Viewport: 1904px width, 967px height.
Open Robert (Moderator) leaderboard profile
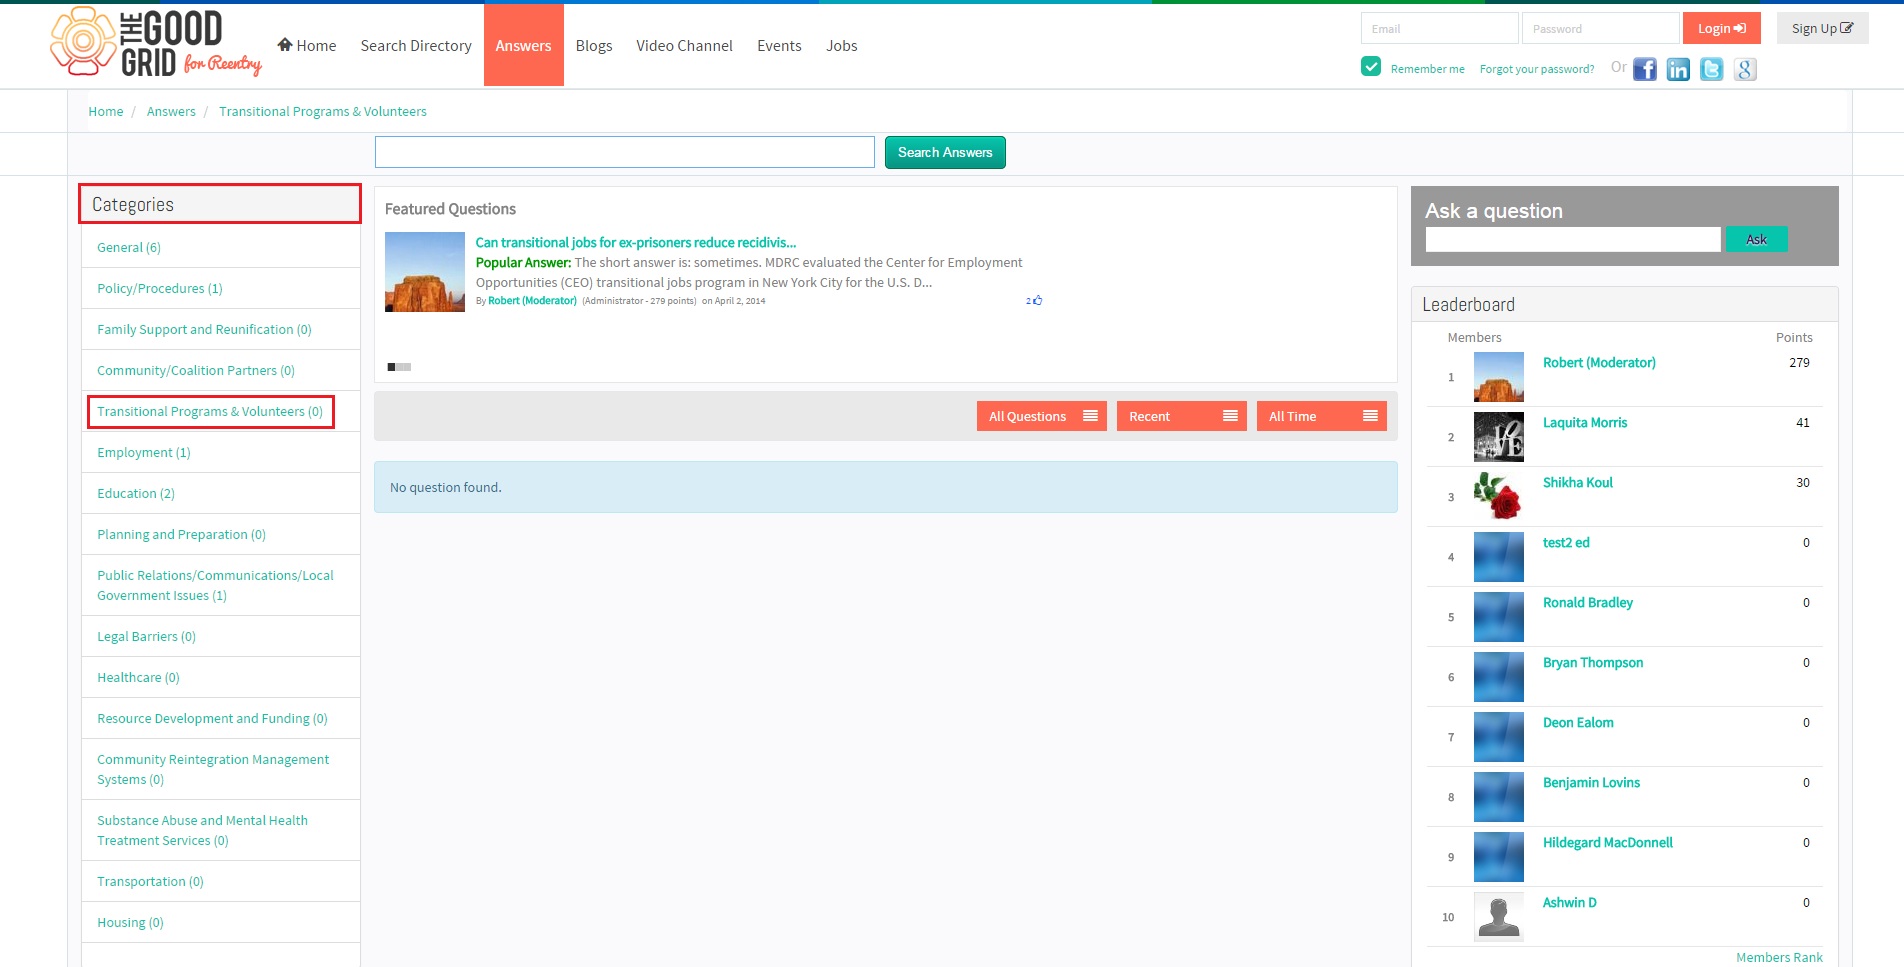point(1599,362)
